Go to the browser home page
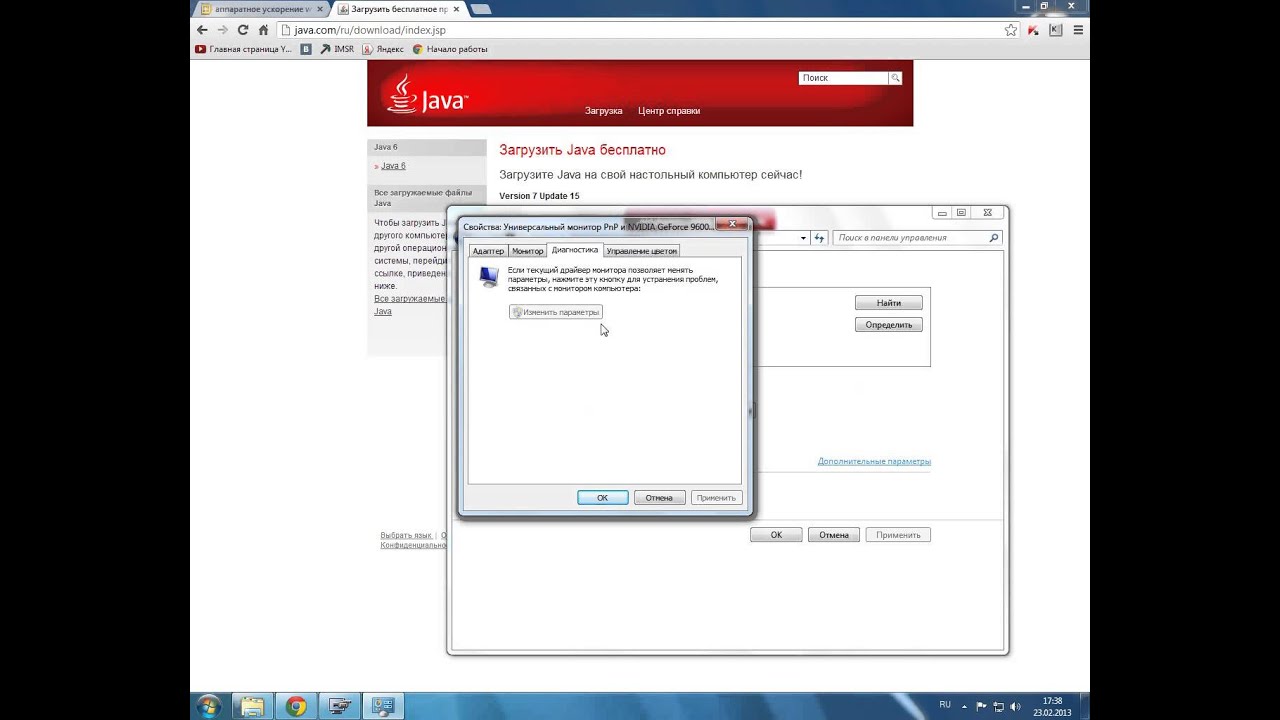Image resolution: width=1280 pixels, height=720 pixels. tap(263, 30)
